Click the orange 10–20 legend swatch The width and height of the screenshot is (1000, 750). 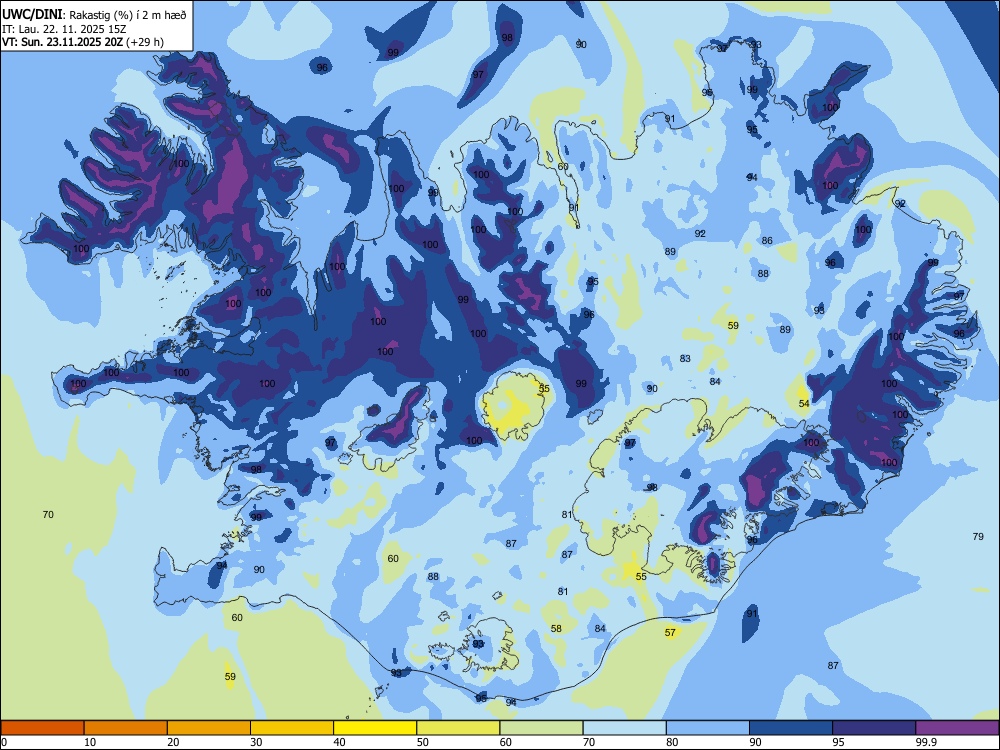126,728
